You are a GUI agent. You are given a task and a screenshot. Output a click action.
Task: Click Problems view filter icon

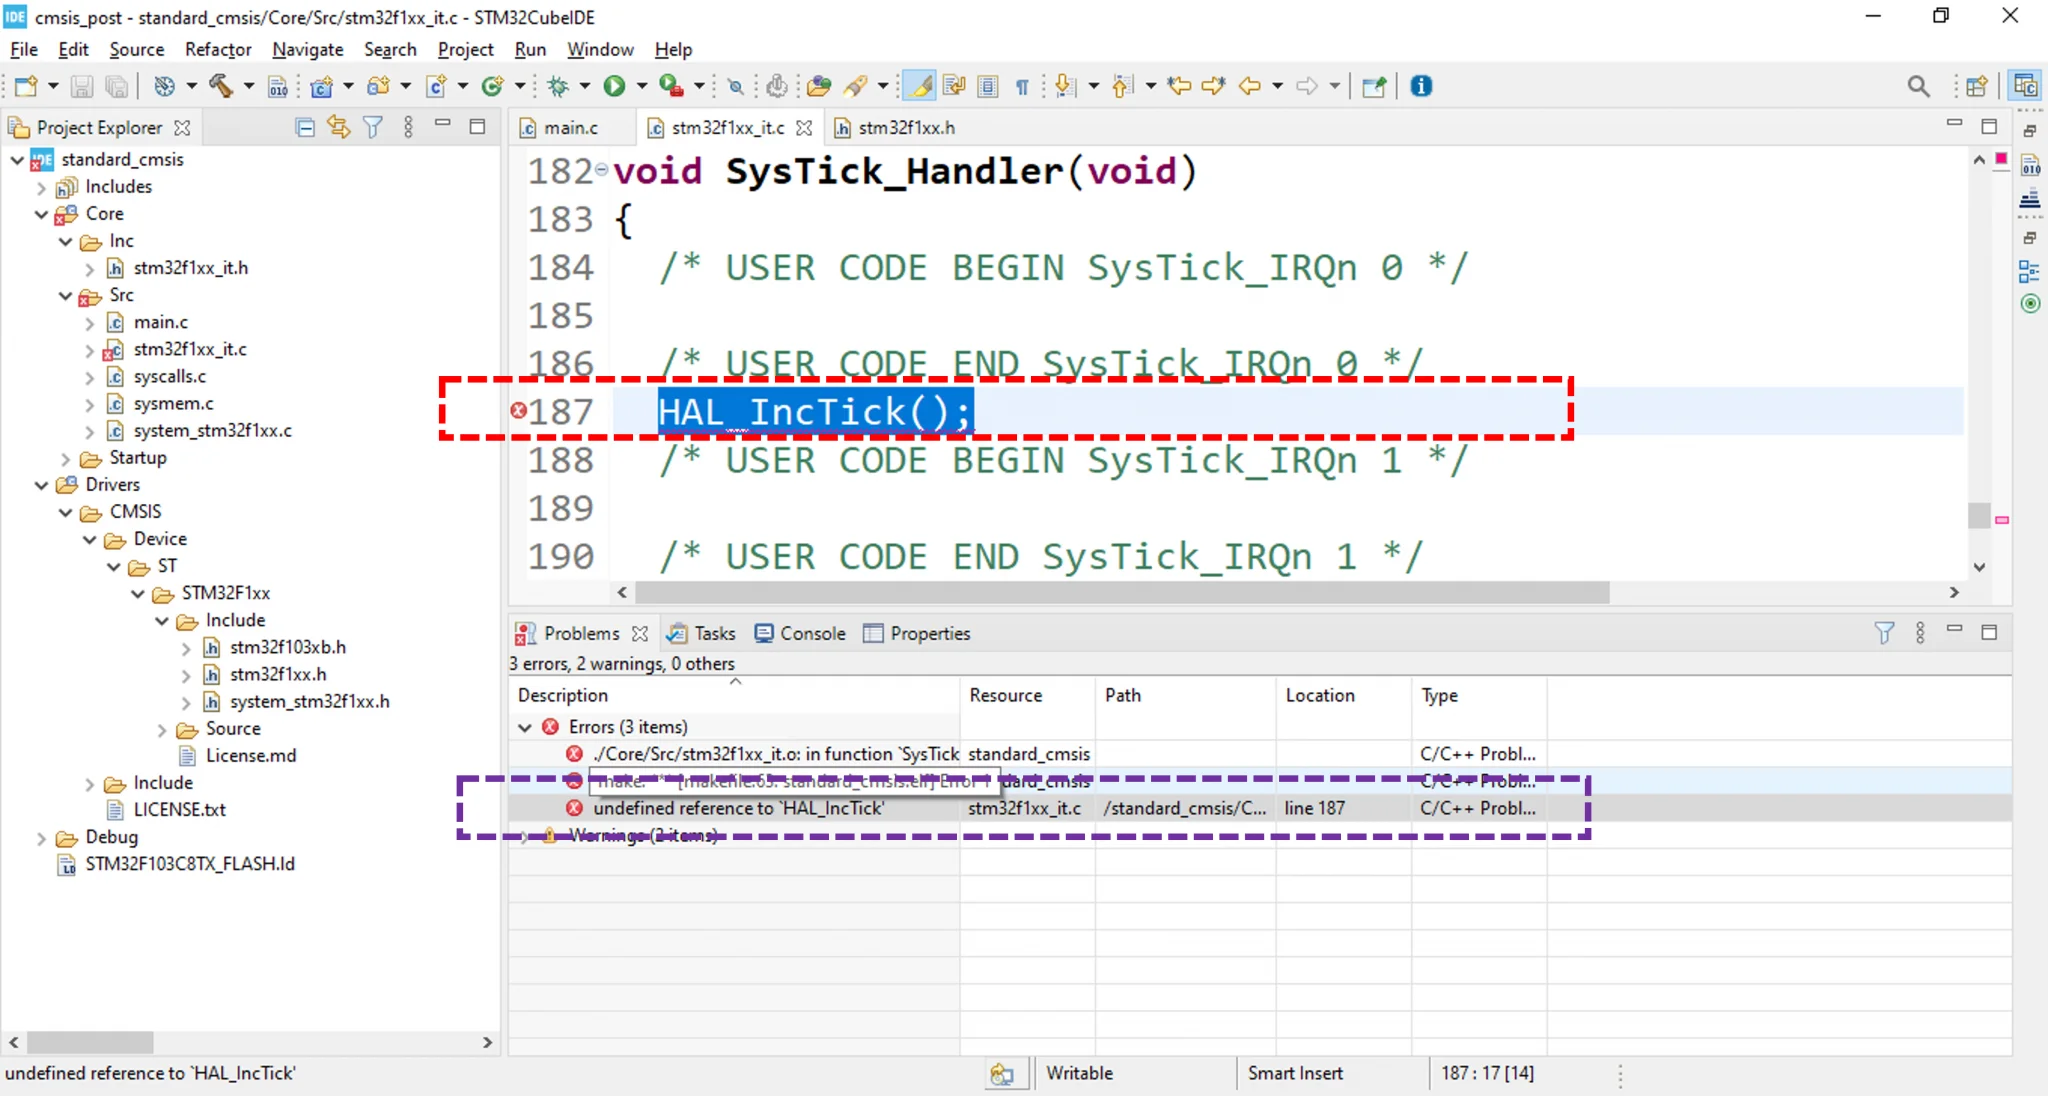(1883, 633)
